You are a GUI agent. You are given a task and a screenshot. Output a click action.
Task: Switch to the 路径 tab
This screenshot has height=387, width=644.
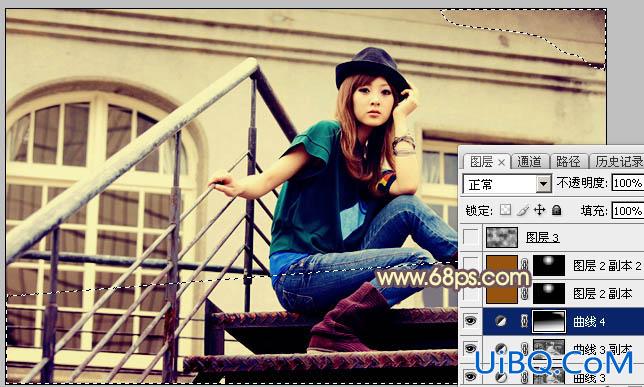click(x=568, y=161)
